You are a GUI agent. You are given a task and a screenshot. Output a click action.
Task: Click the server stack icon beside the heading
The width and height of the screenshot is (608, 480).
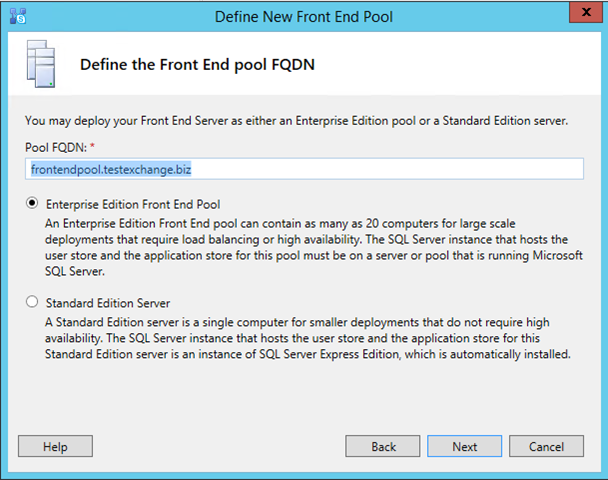41,64
